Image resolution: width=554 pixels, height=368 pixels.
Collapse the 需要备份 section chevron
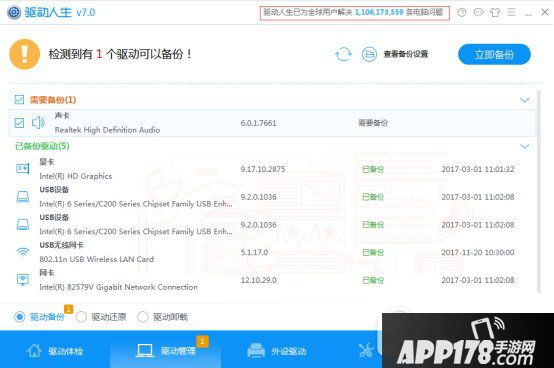click(525, 100)
